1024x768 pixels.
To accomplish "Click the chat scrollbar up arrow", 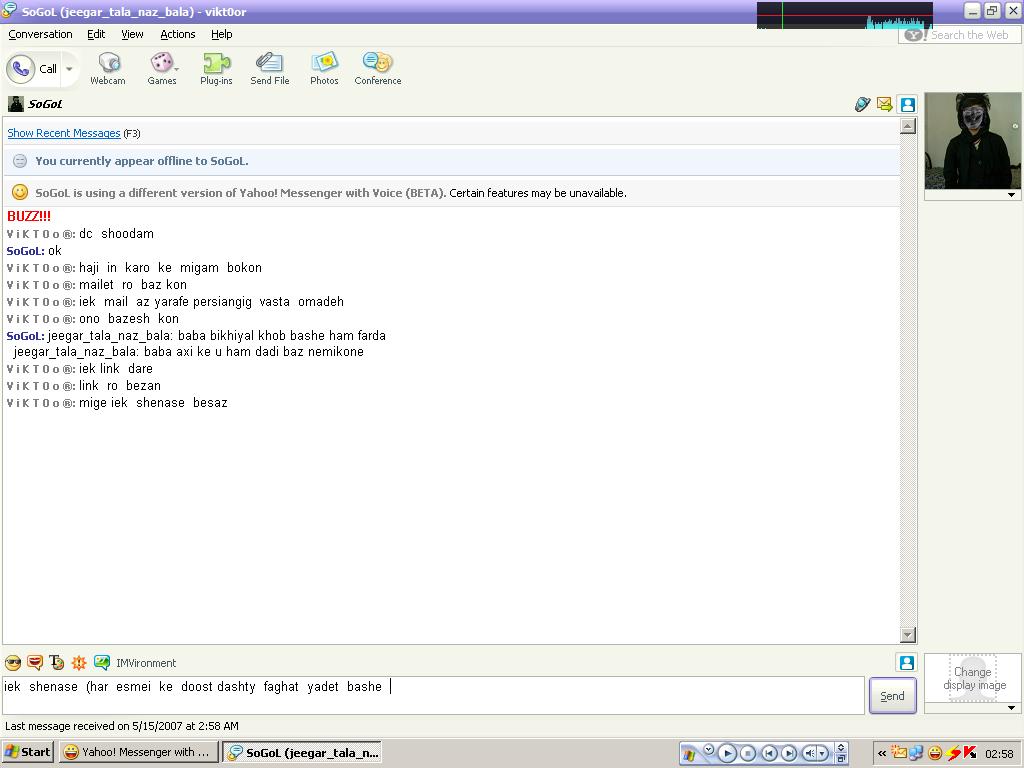I will [908, 126].
